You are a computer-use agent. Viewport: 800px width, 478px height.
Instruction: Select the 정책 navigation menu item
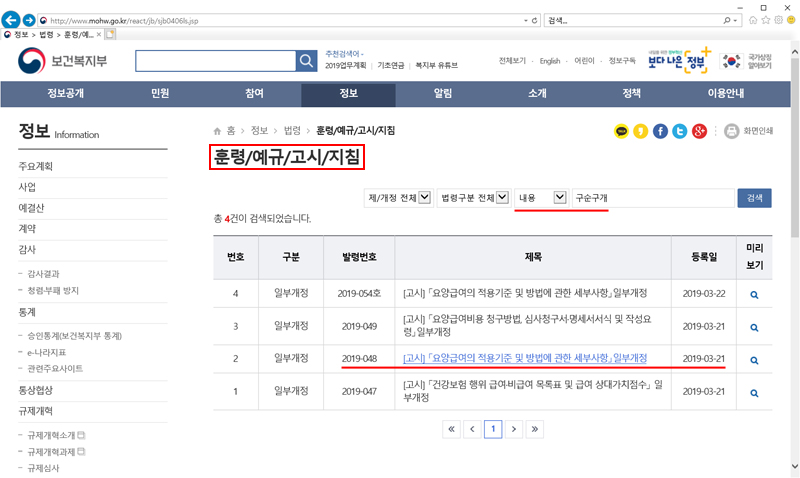coord(631,94)
